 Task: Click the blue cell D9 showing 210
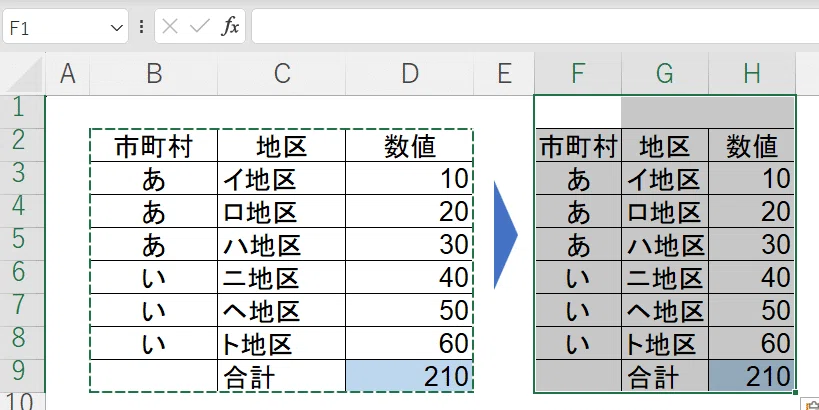point(410,376)
